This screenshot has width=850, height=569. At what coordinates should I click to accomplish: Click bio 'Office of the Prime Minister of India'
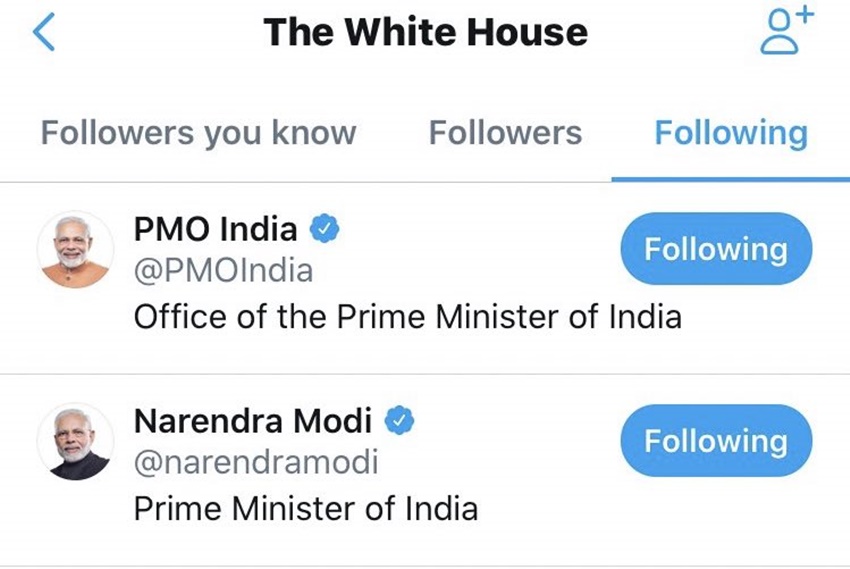407,317
